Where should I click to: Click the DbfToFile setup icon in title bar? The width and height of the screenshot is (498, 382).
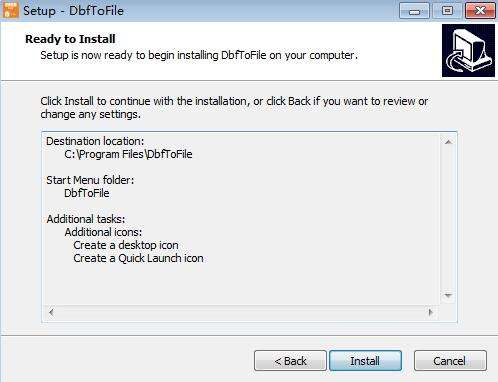pos(10,10)
